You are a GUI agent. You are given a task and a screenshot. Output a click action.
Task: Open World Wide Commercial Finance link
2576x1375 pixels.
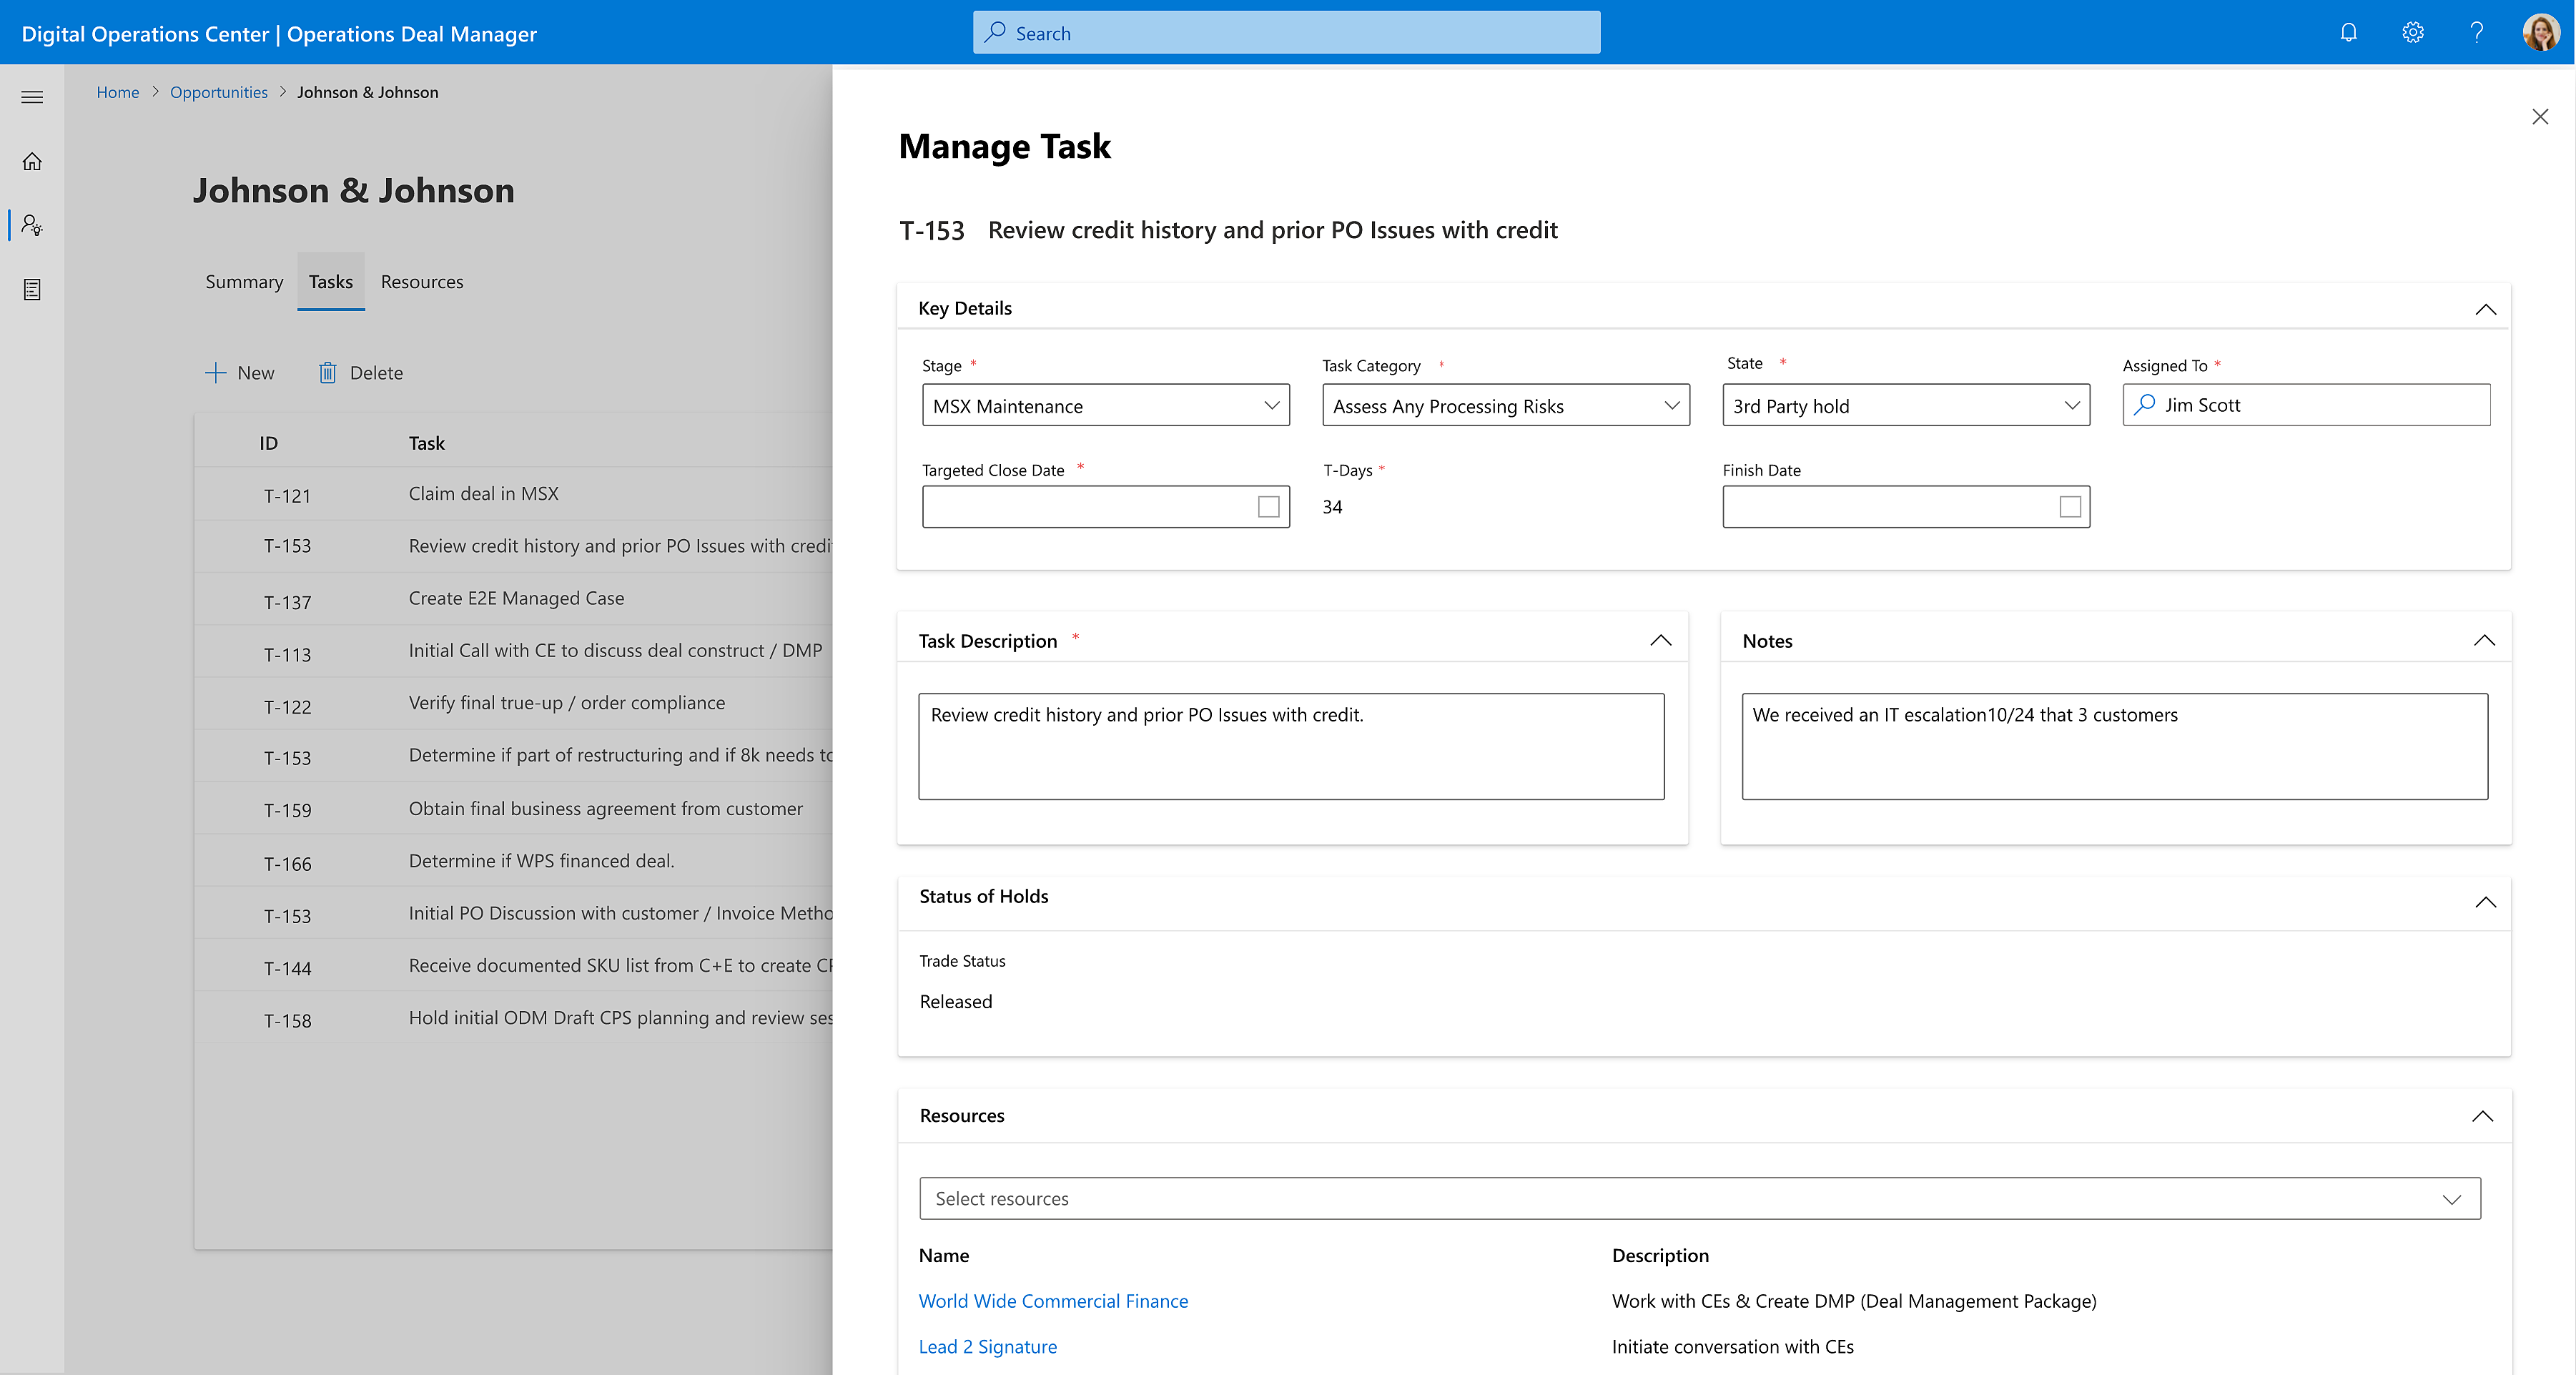click(x=1053, y=1301)
